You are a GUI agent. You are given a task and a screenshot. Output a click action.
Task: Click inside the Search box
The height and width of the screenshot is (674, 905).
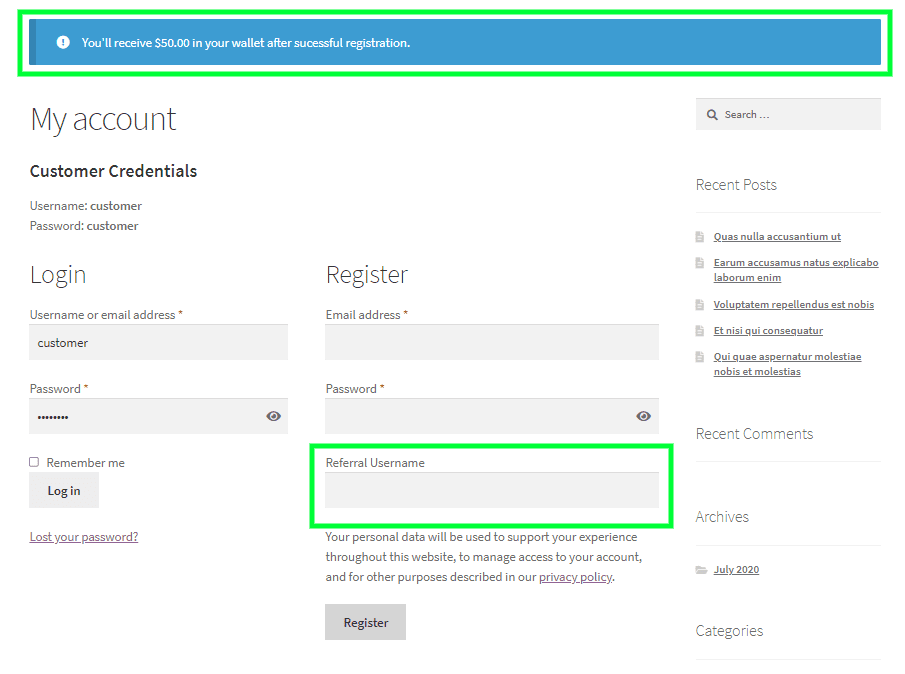coord(790,114)
